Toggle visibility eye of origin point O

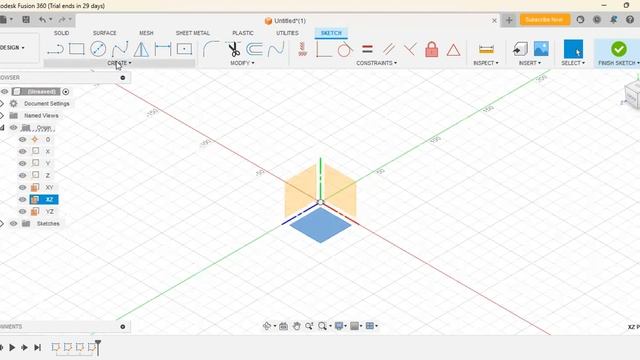pyautogui.click(x=22, y=140)
